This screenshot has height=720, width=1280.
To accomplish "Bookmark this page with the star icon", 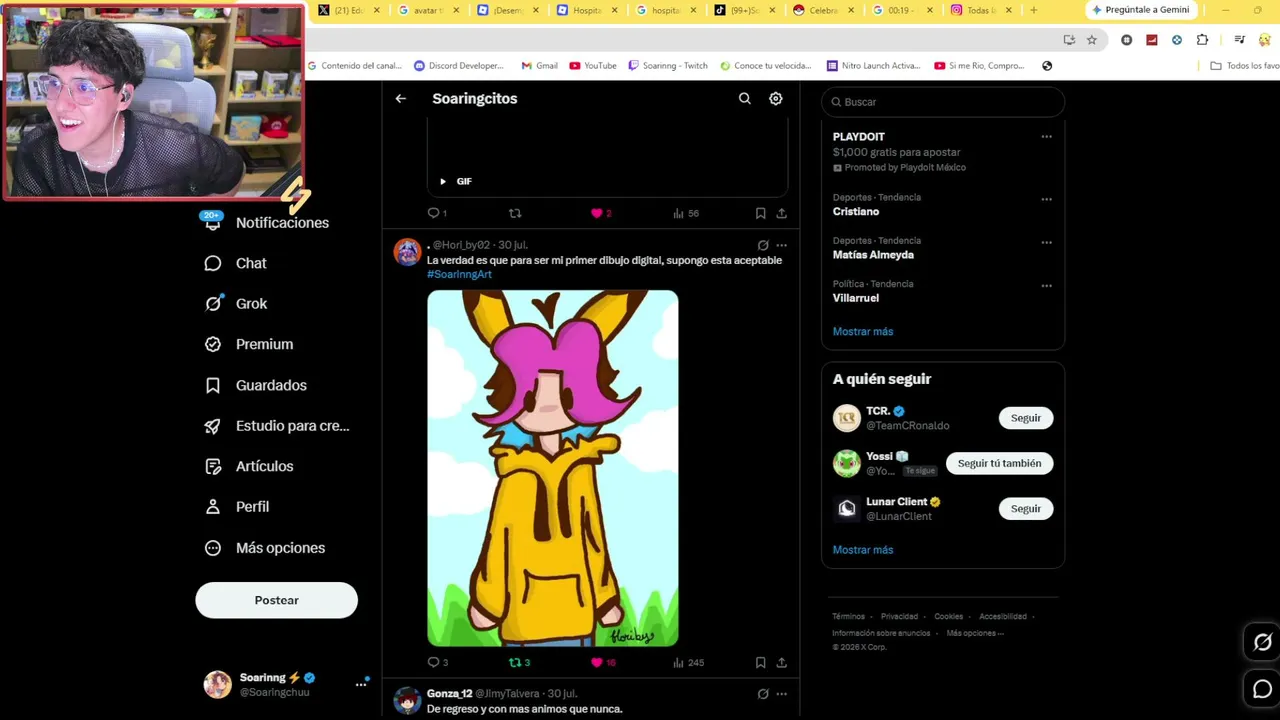I will [1092, 40].
